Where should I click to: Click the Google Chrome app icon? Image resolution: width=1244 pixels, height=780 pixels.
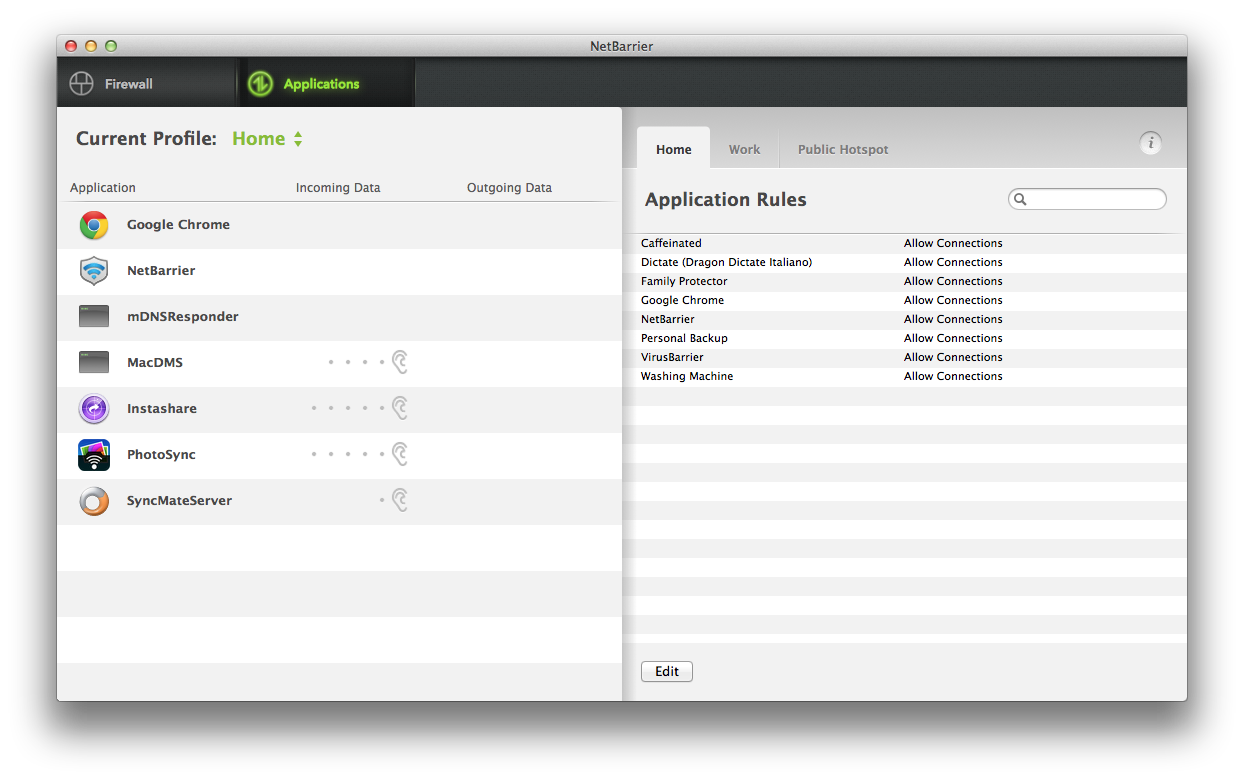pos(94,225)
